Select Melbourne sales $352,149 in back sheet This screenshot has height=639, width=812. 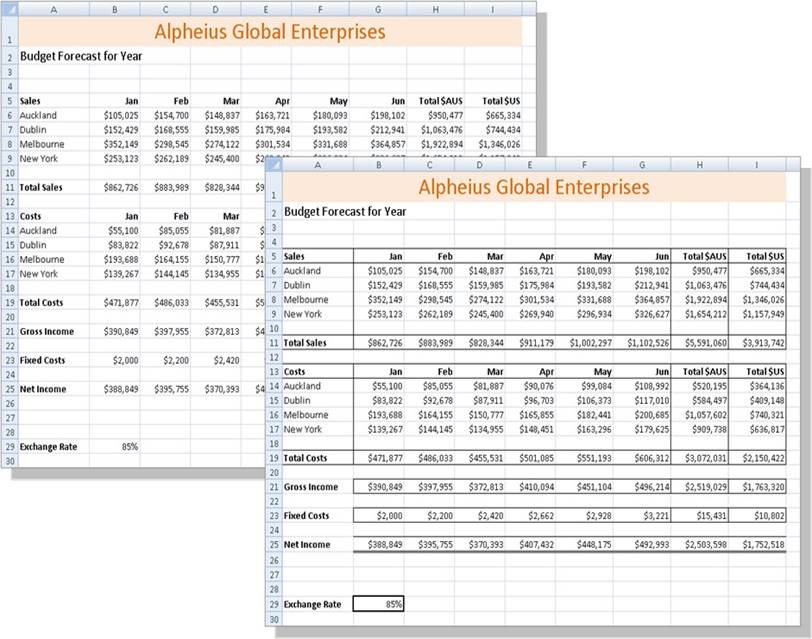(x=114, y=144)
